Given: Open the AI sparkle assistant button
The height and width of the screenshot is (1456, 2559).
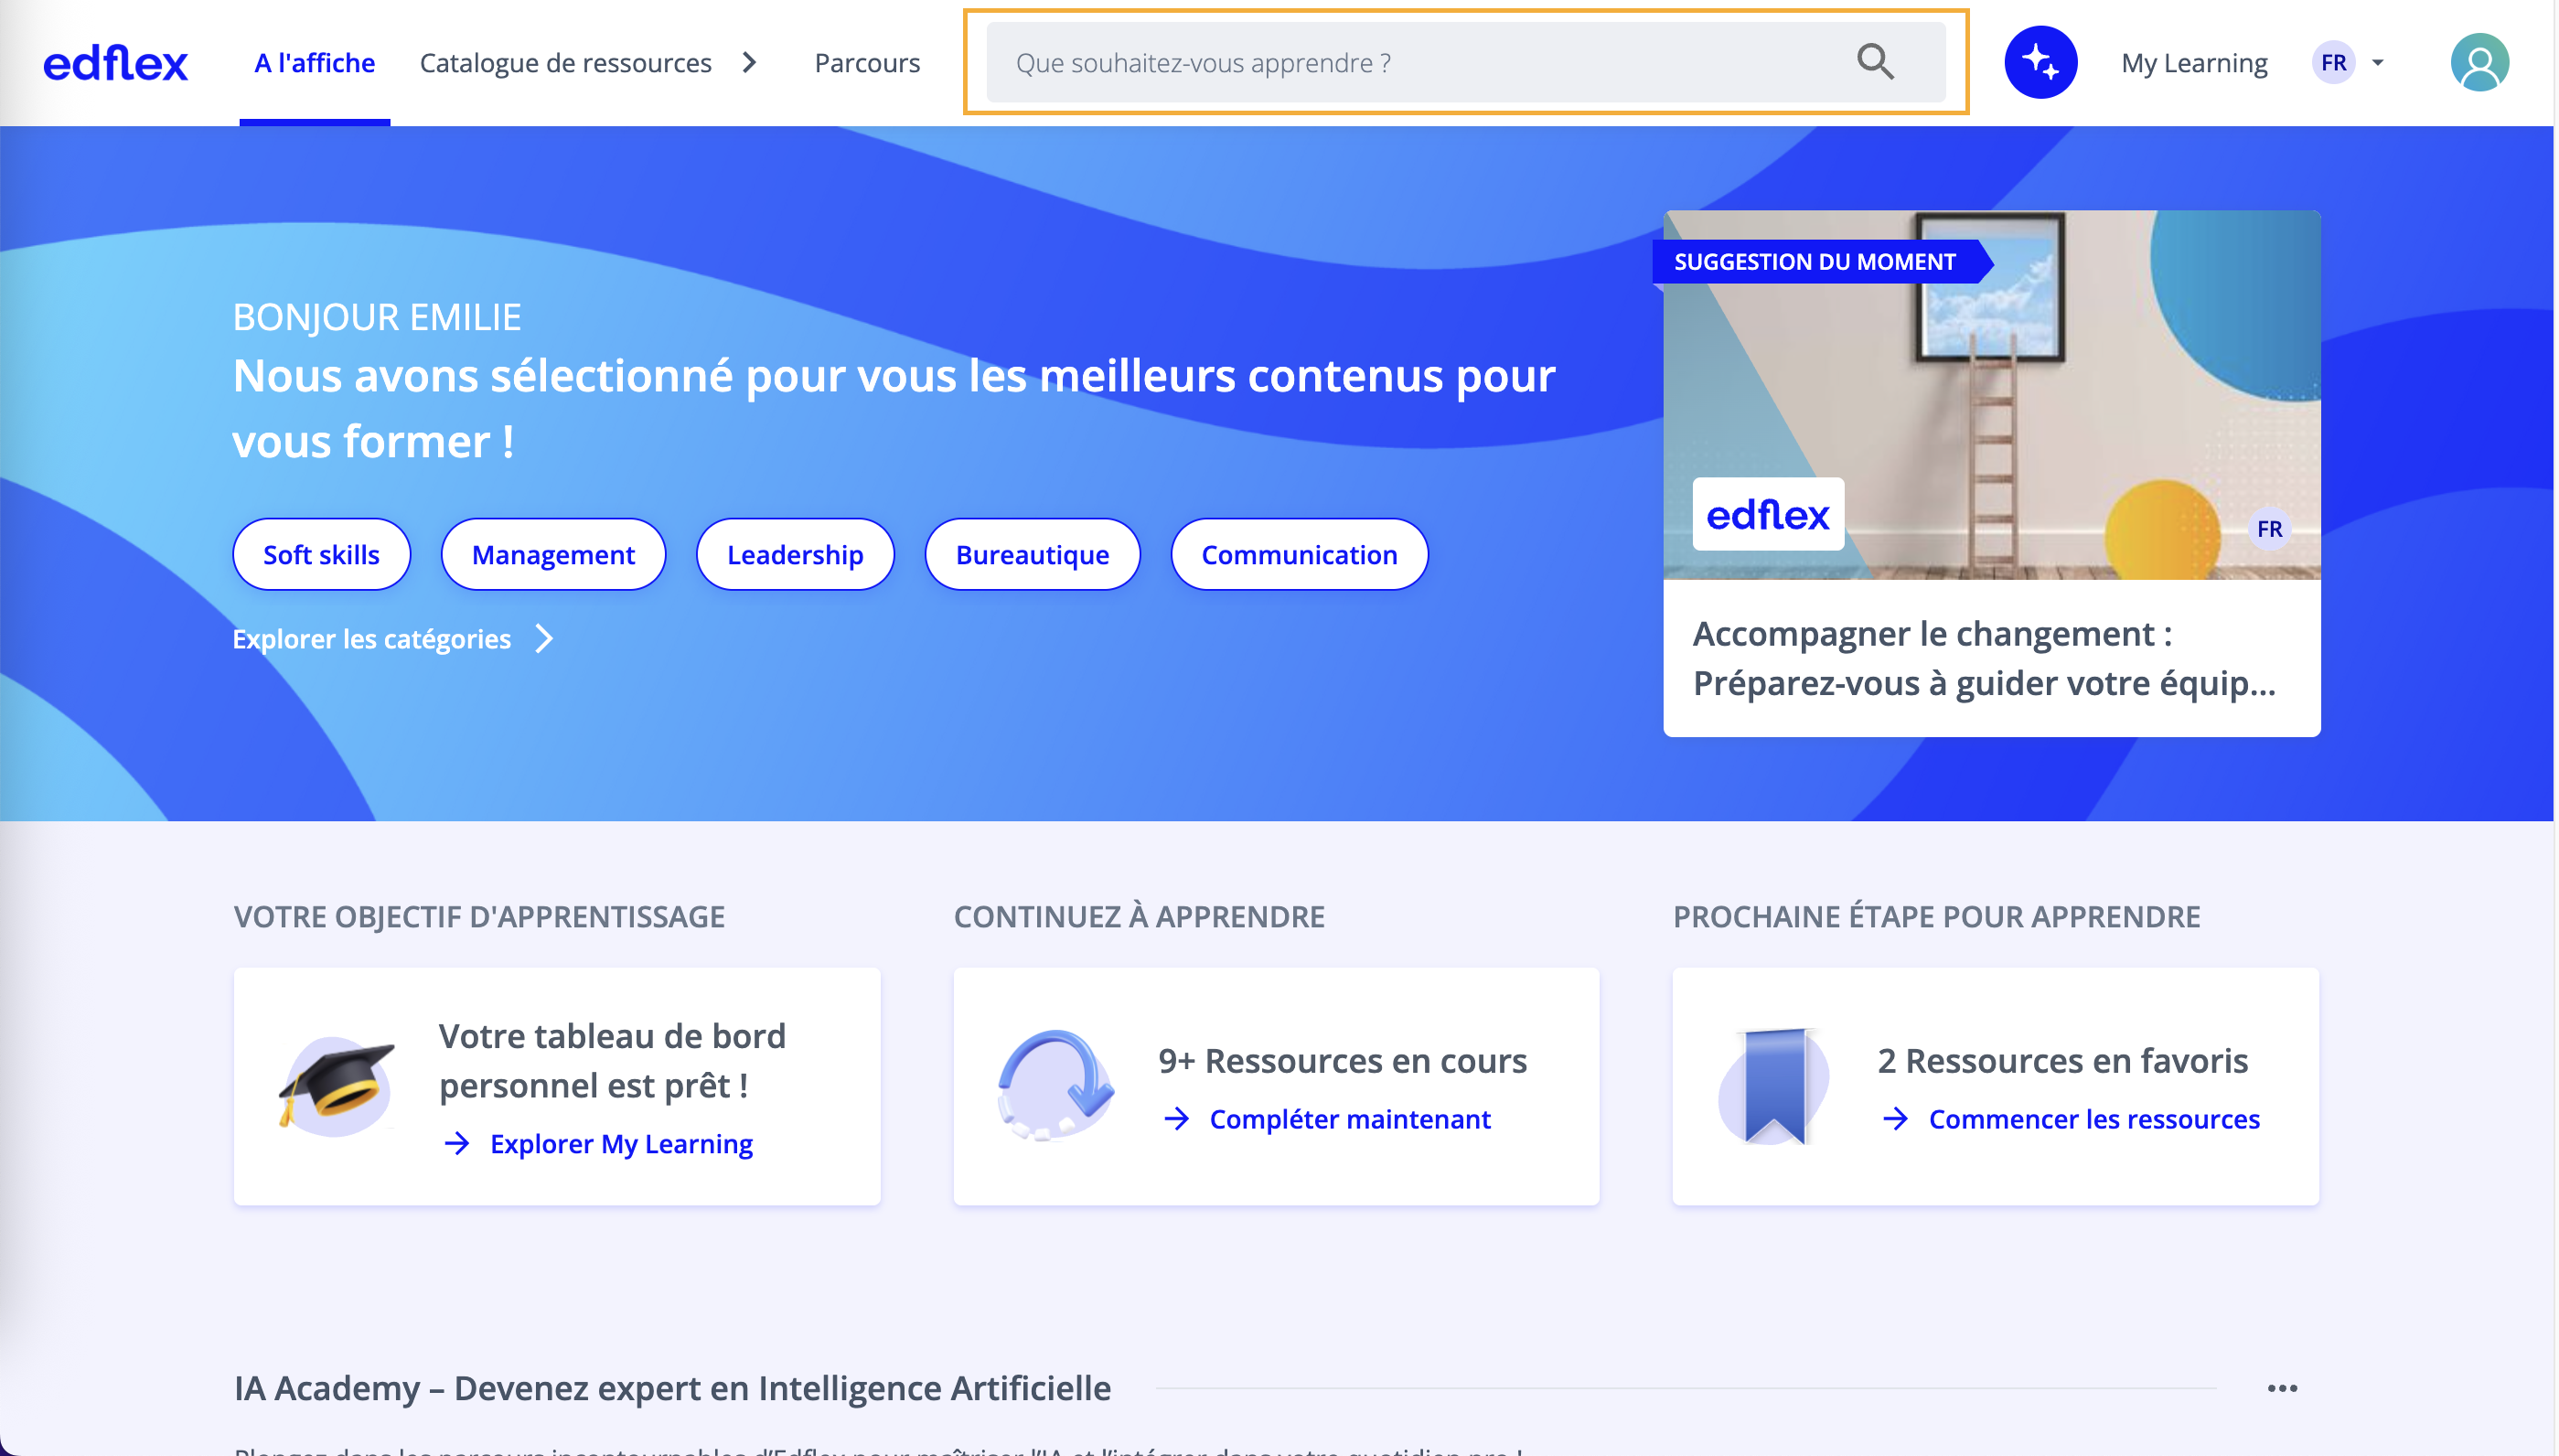Looking at the screenshot, I should [x=2040, y=62].
